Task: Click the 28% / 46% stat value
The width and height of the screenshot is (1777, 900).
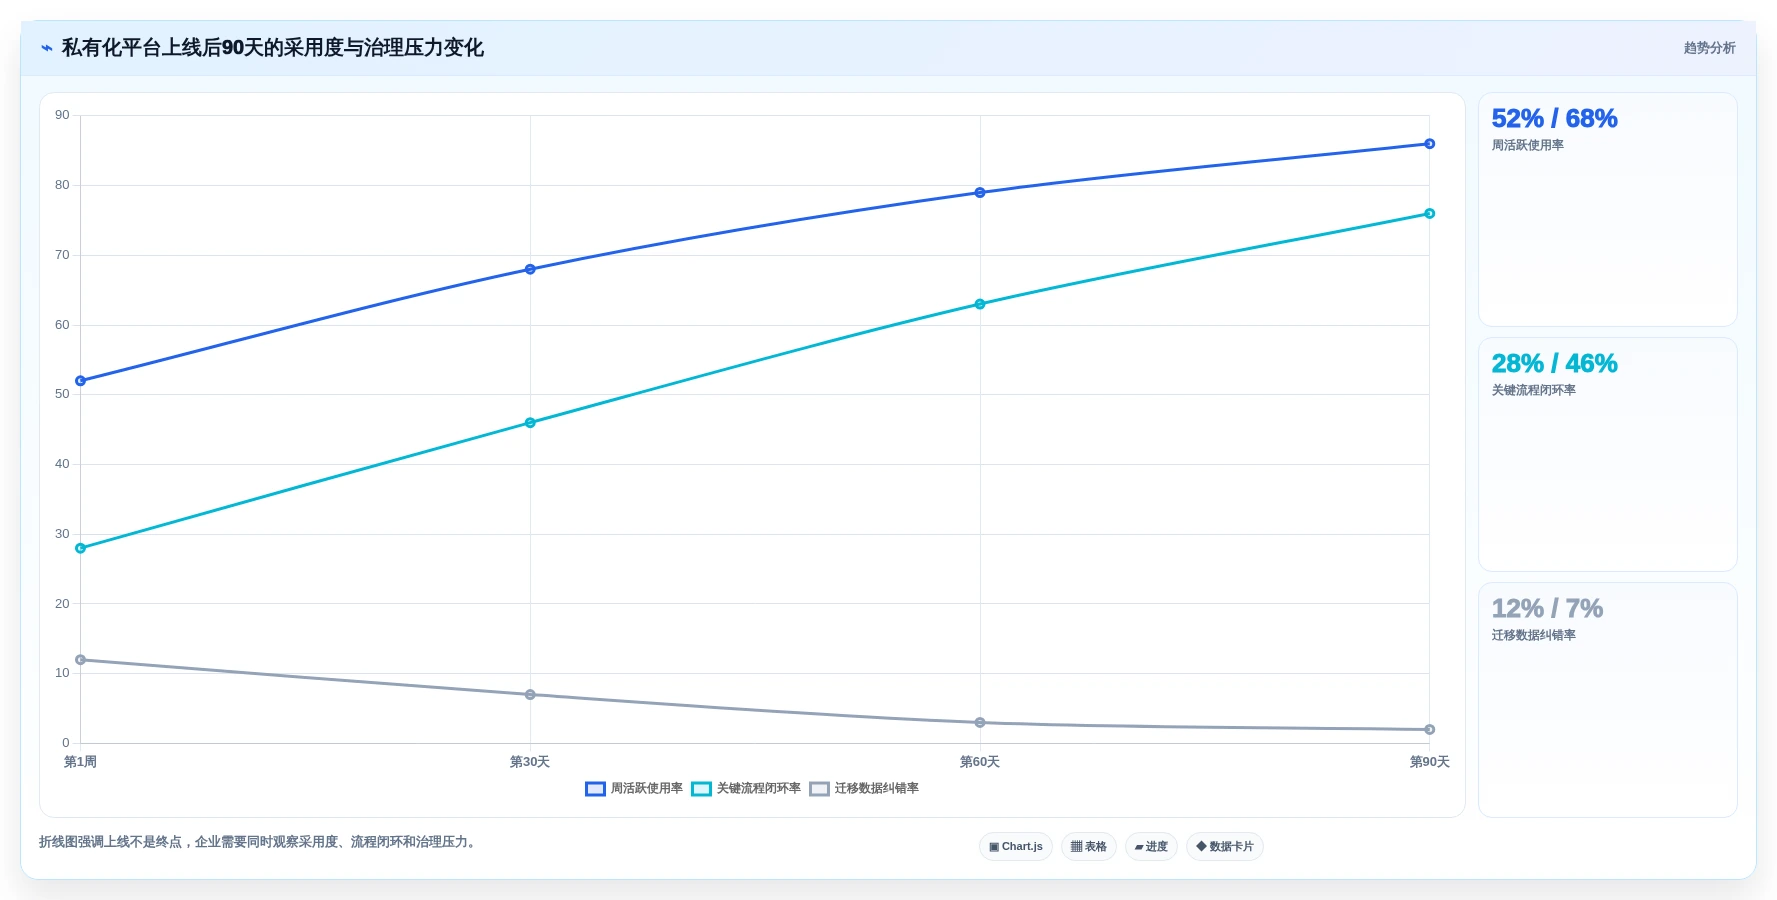Action: tap(1554, 363)
